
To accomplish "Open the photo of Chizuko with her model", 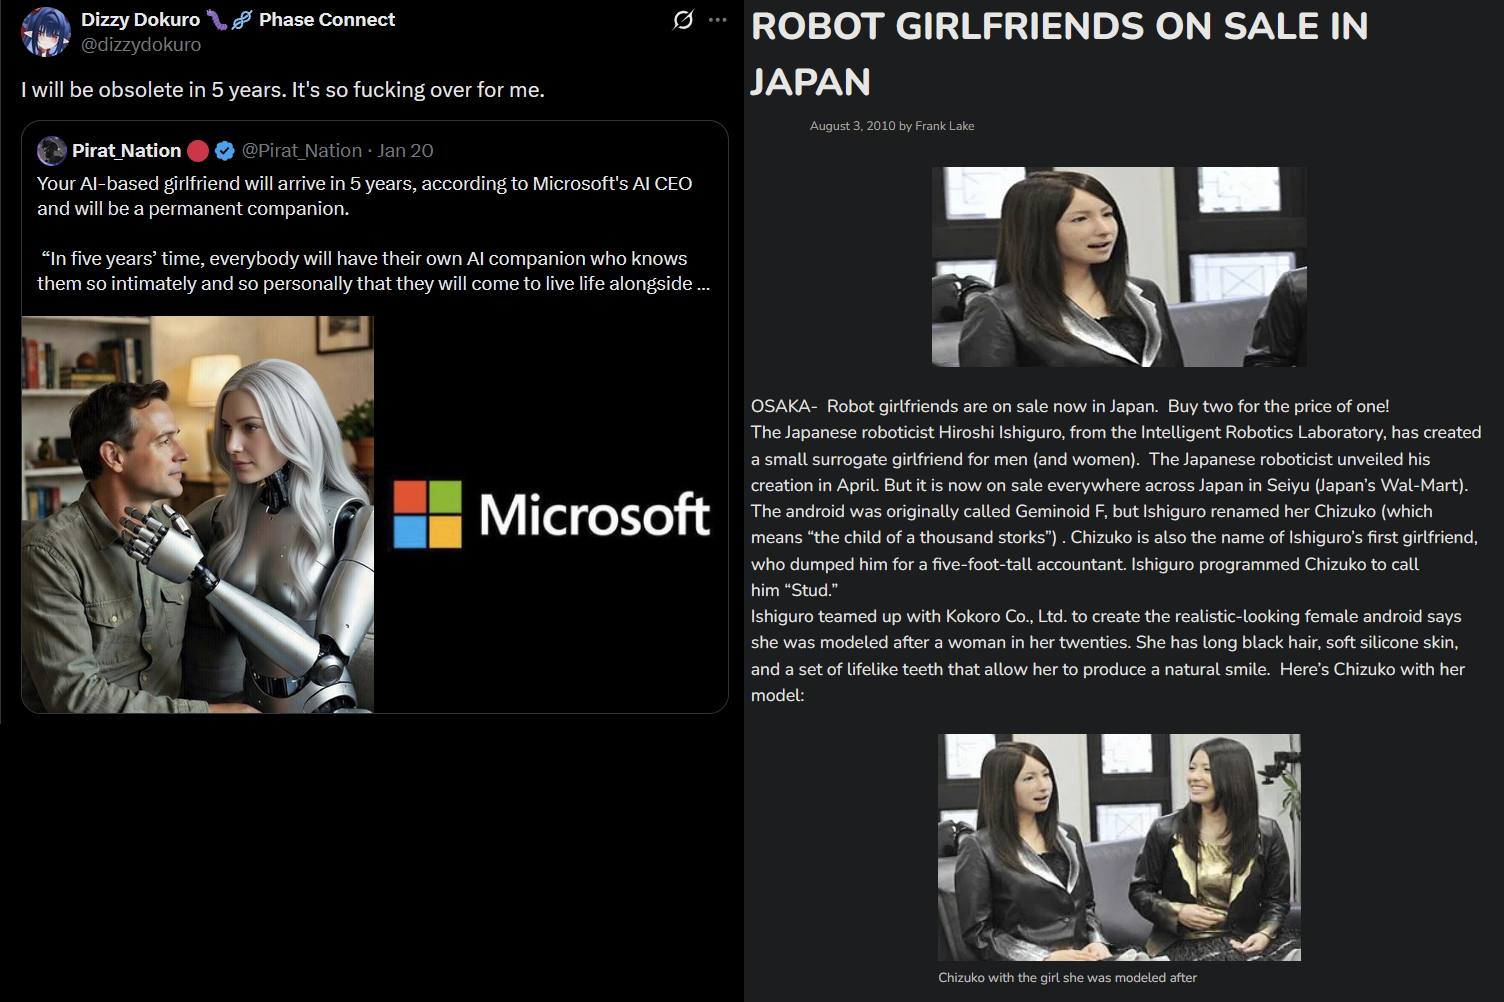I will click(x=1119, y=848).
